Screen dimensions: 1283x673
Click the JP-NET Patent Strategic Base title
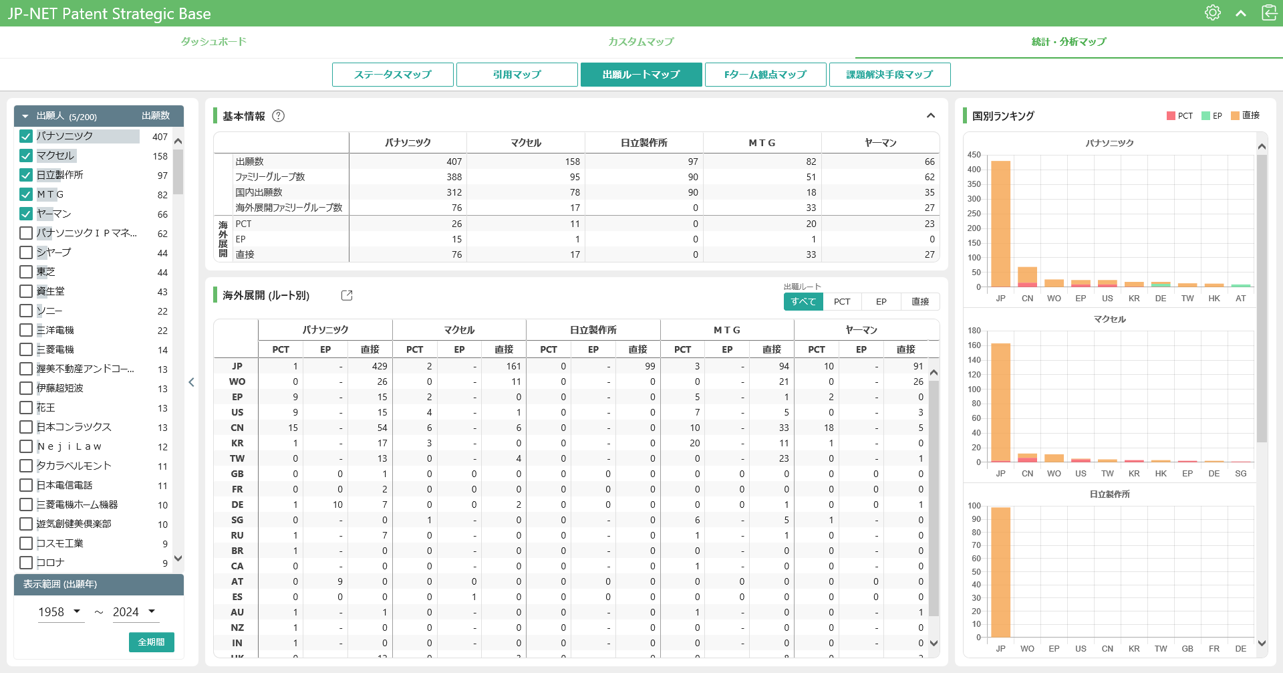pos(109,14)
